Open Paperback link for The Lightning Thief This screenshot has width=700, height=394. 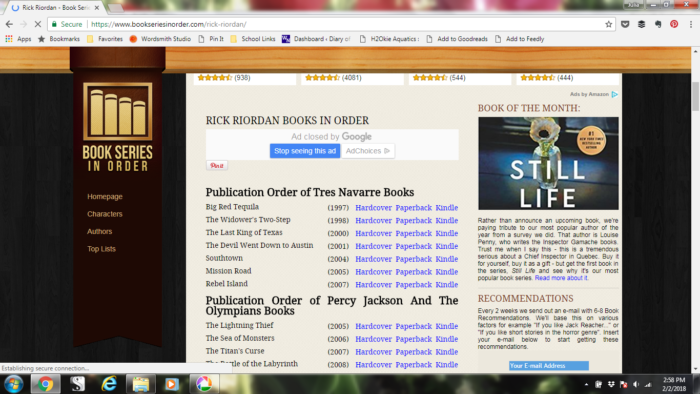414,326
